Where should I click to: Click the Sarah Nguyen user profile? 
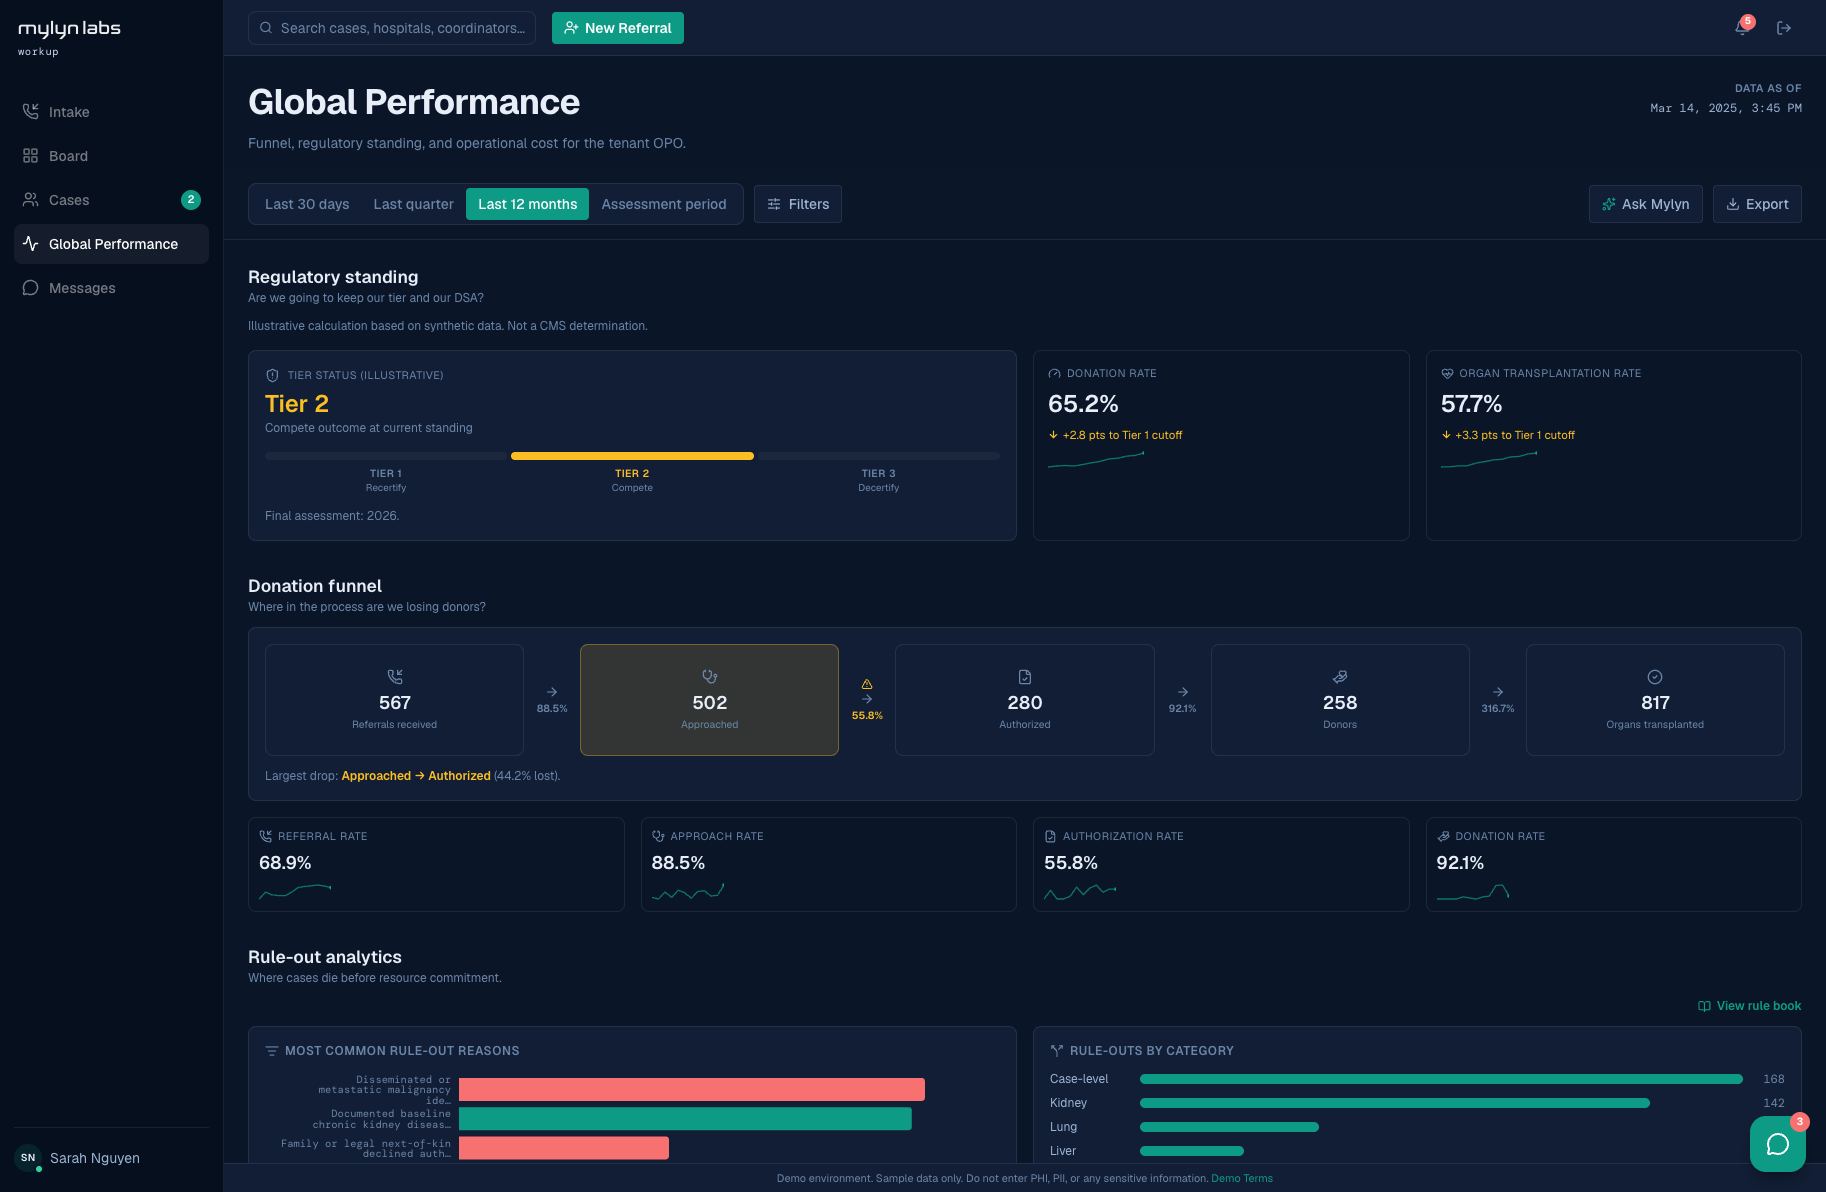pos(111,1158)
